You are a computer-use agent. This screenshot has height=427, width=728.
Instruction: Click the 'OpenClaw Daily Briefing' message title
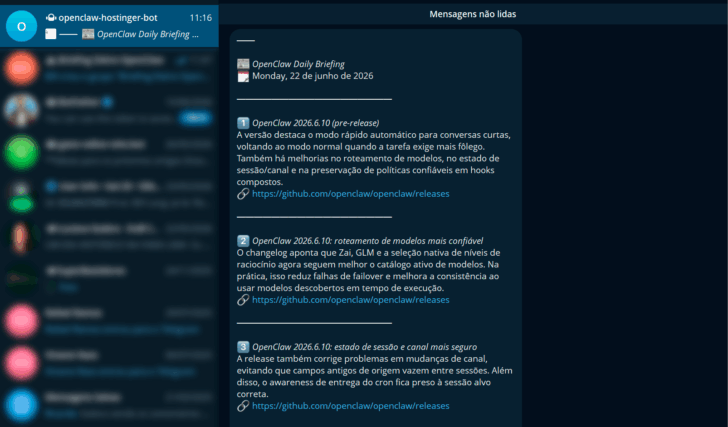tap(298, 64)
